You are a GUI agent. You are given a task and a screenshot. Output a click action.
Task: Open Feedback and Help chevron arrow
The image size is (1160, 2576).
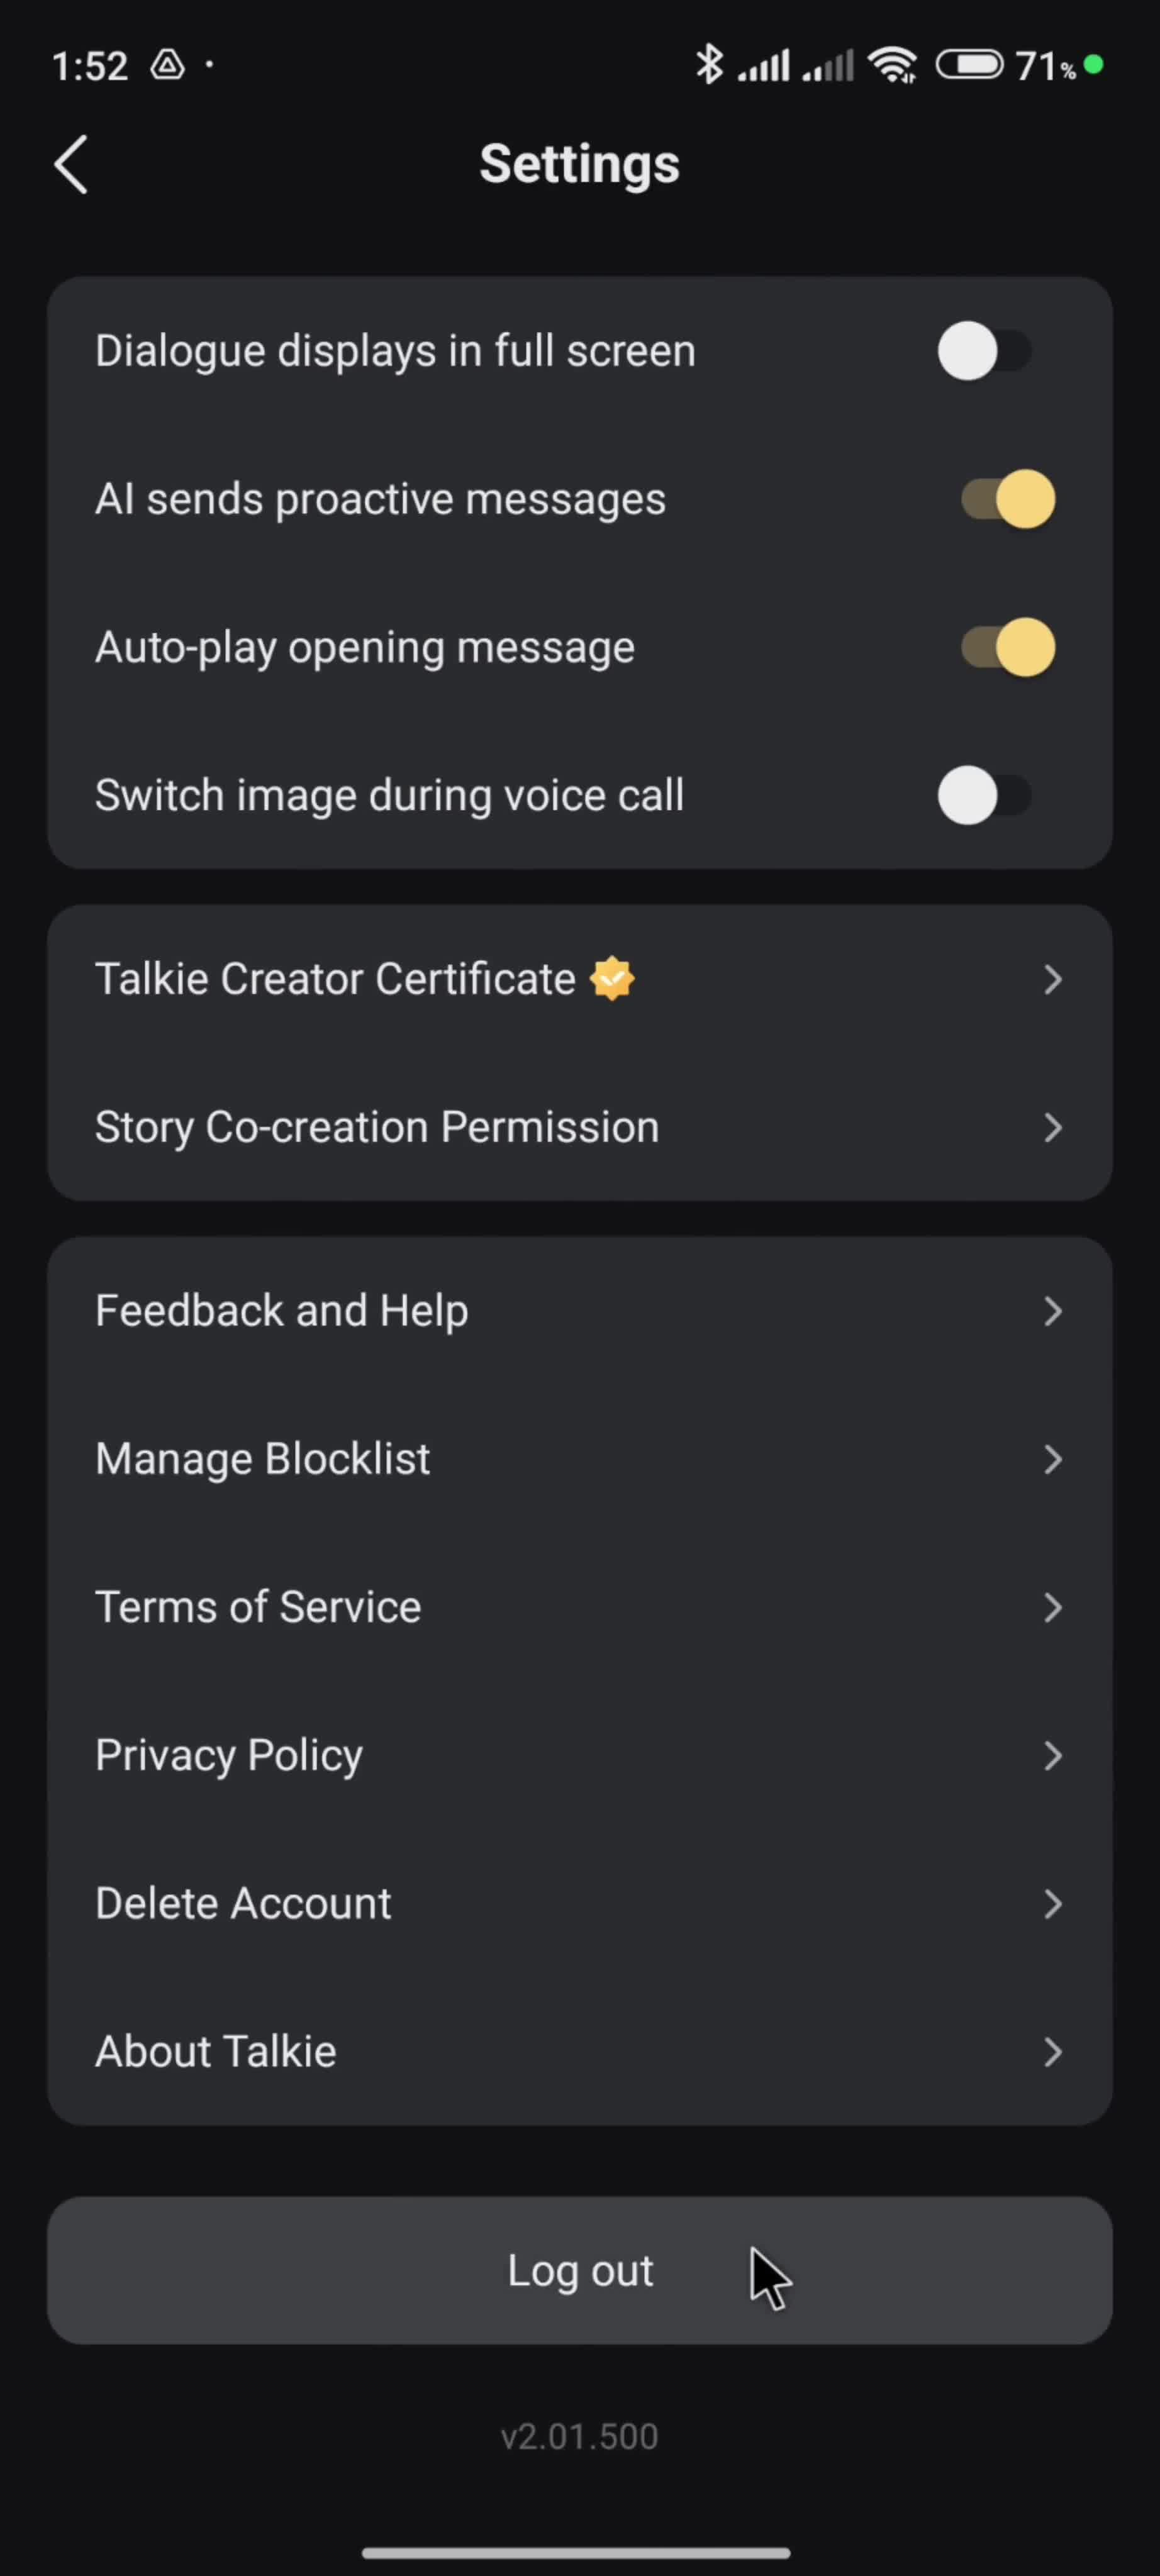click(1052, 1311)
